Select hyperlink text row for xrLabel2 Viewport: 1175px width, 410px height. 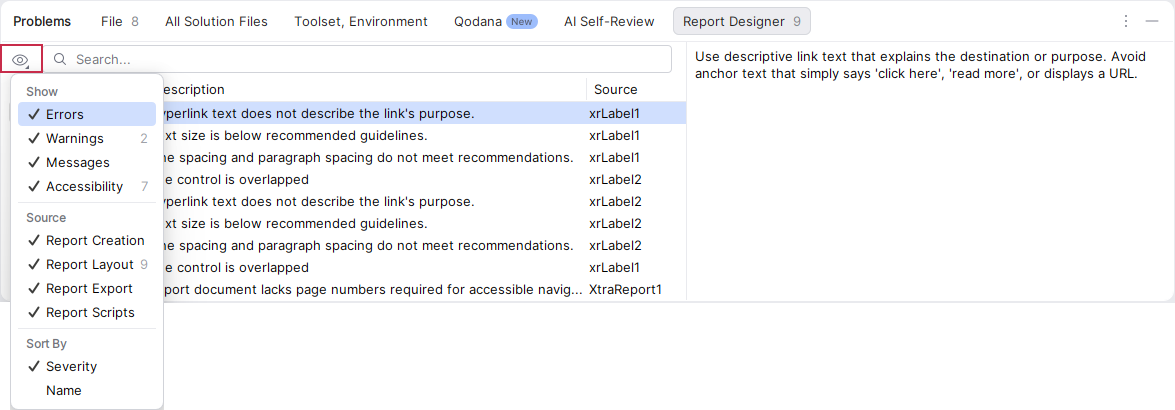[x=424, y=202]
